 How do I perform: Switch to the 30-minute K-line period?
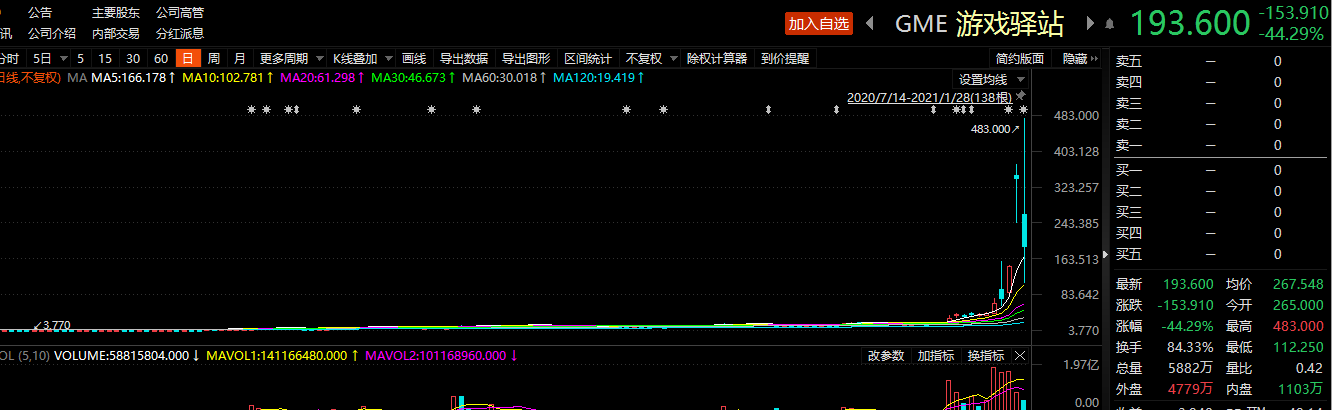pyautogui.click(x=132, y=58)
